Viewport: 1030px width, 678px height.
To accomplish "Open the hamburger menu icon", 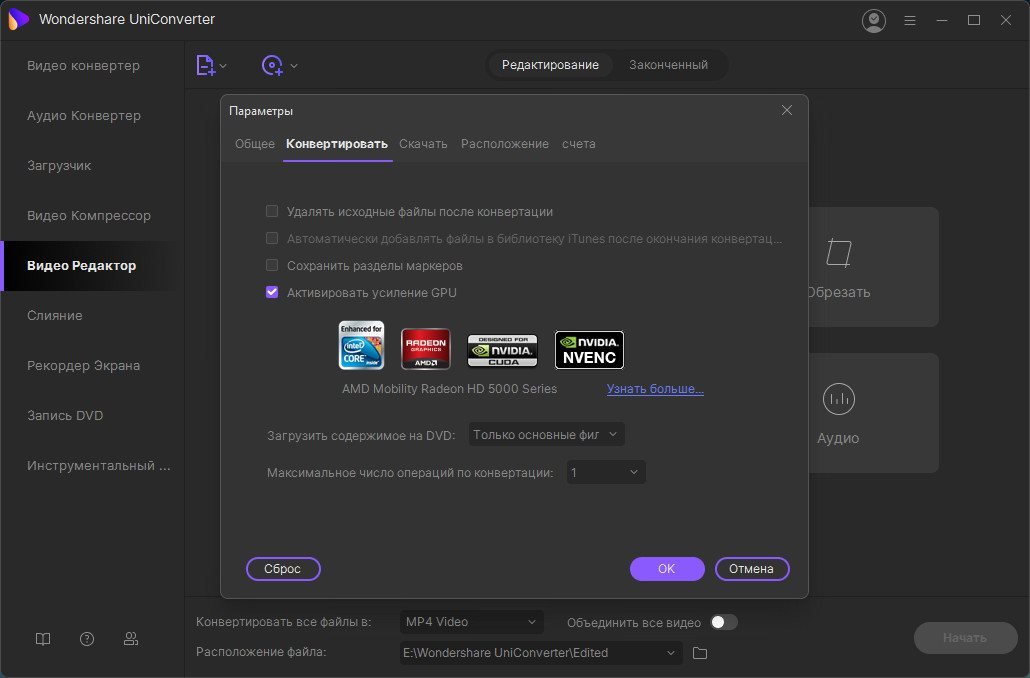I will click(910, 20).
